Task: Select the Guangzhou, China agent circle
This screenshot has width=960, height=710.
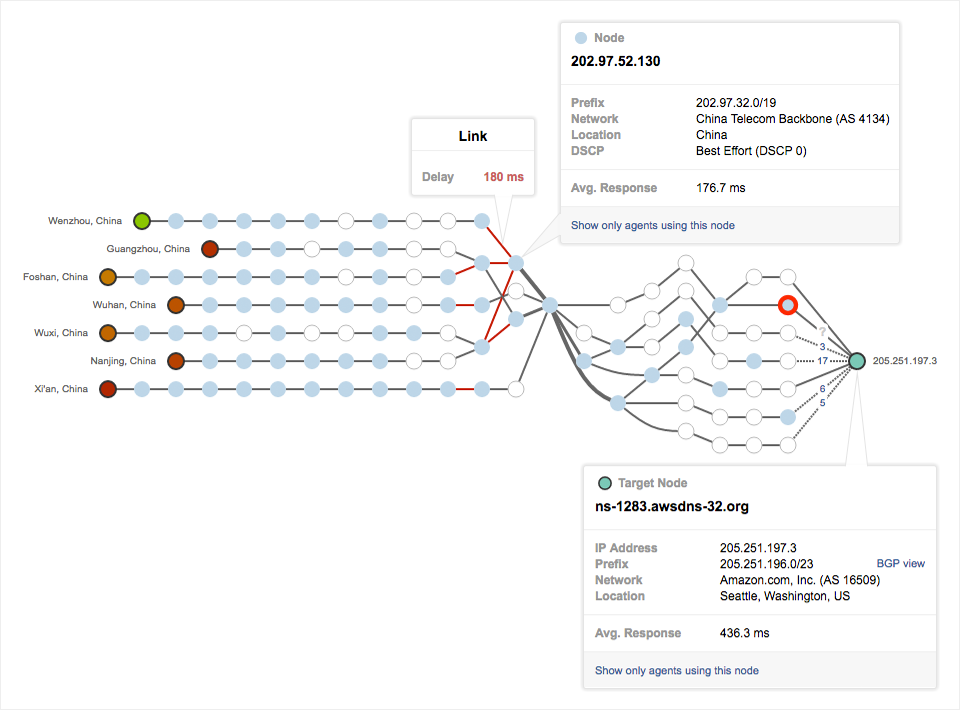Action: [x=210, y=249]
